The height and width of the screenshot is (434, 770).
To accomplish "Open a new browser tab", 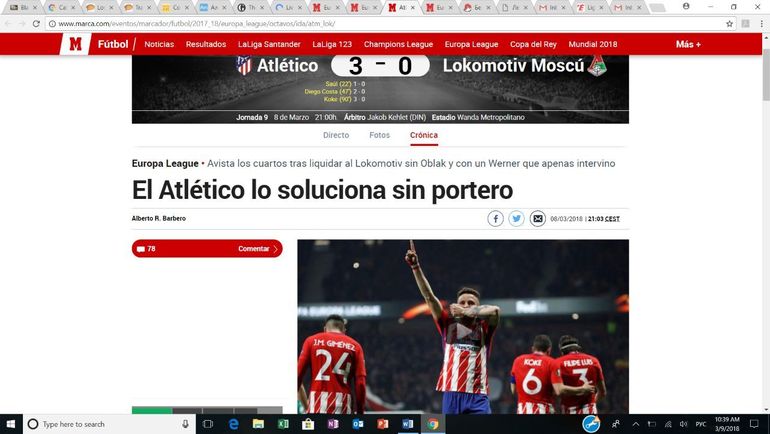I will pyautogui.click(x=657, y=8).
